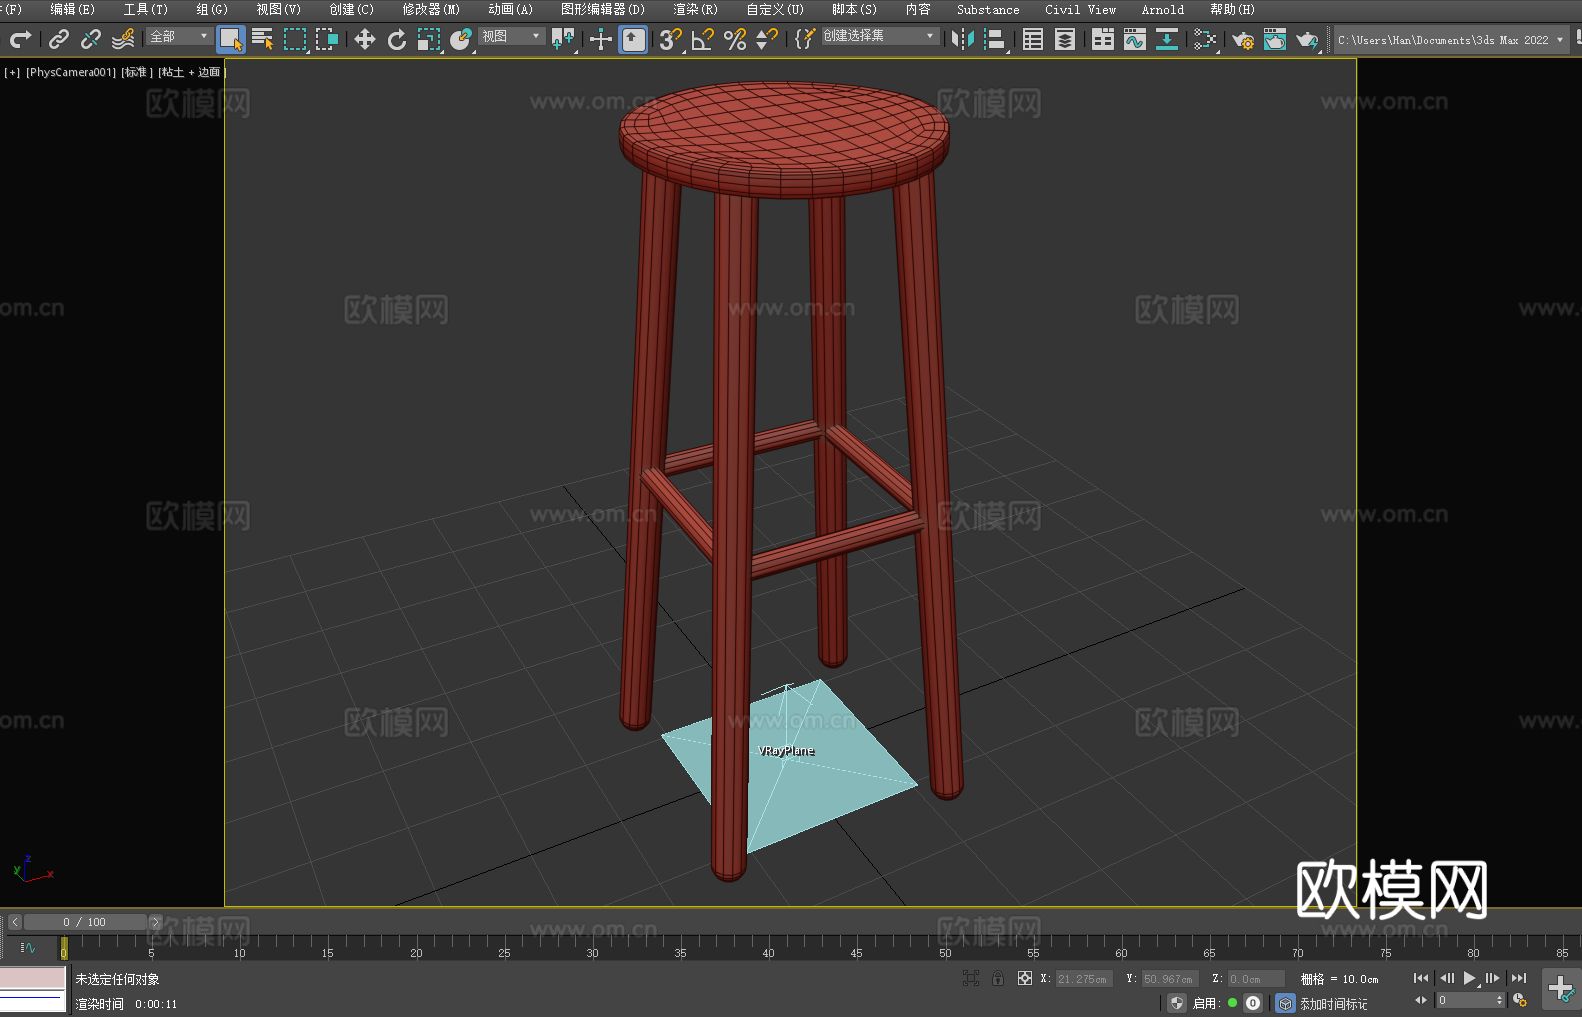Screen dimensions: 1582x1017
Task: Click the teal download-arrow toolbar icon
Action: coord(1167,39)
